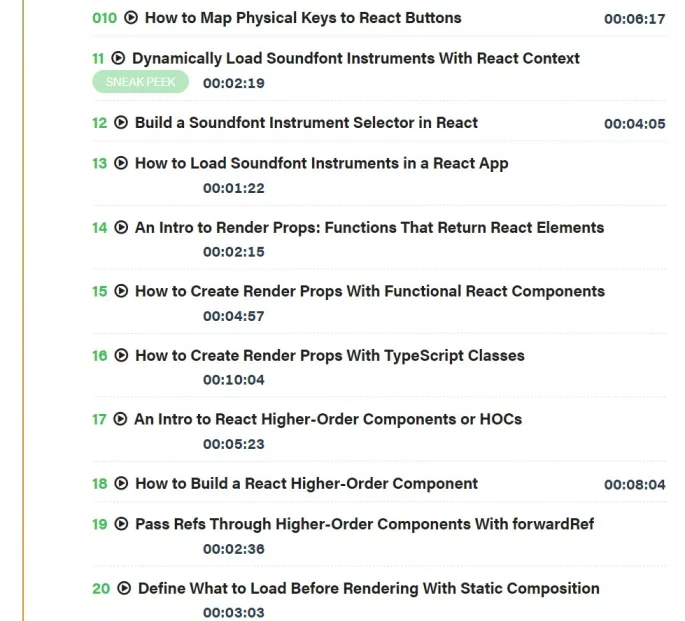Click play icon beside lesson 15
The image size is (685, 621).
coord(121,291)
